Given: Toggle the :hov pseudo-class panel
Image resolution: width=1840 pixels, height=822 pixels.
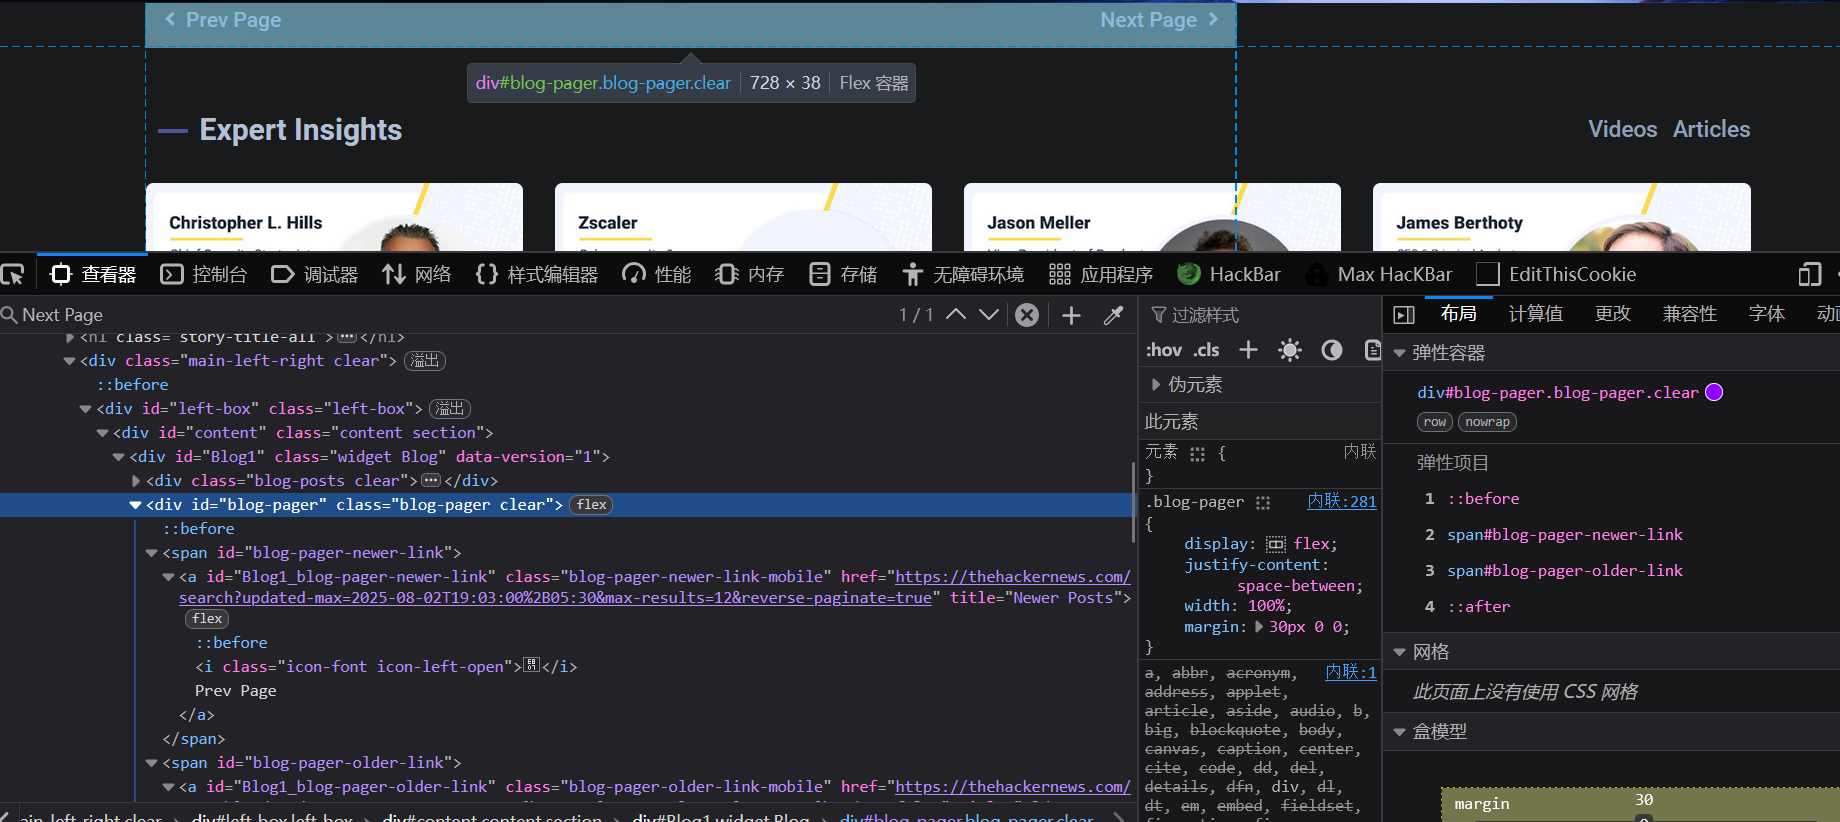Looking at the screenshot, I should click(x=1164, y=350).
